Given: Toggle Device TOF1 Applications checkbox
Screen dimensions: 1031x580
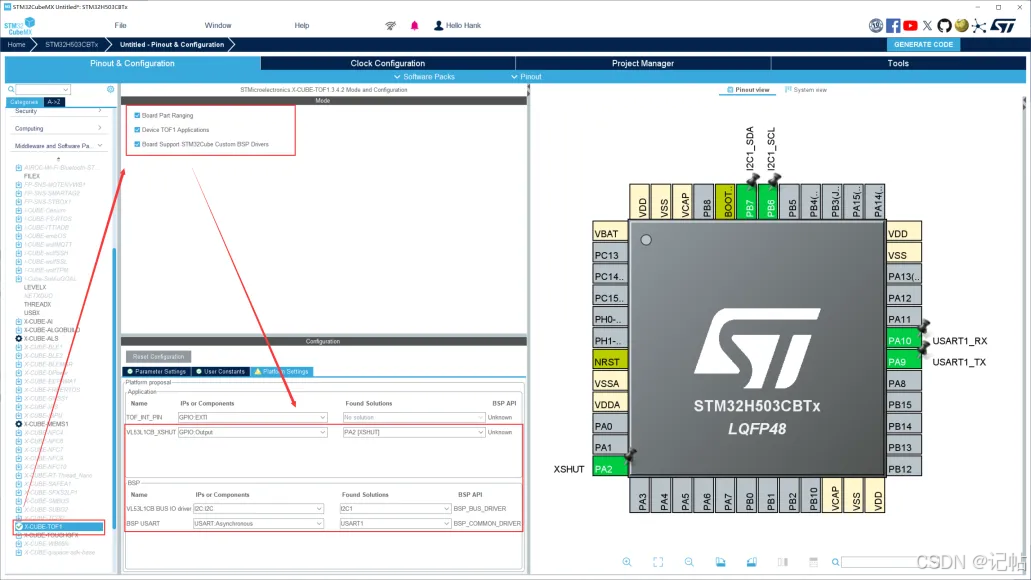Looking at the screenshot, I should coord(137,130).
